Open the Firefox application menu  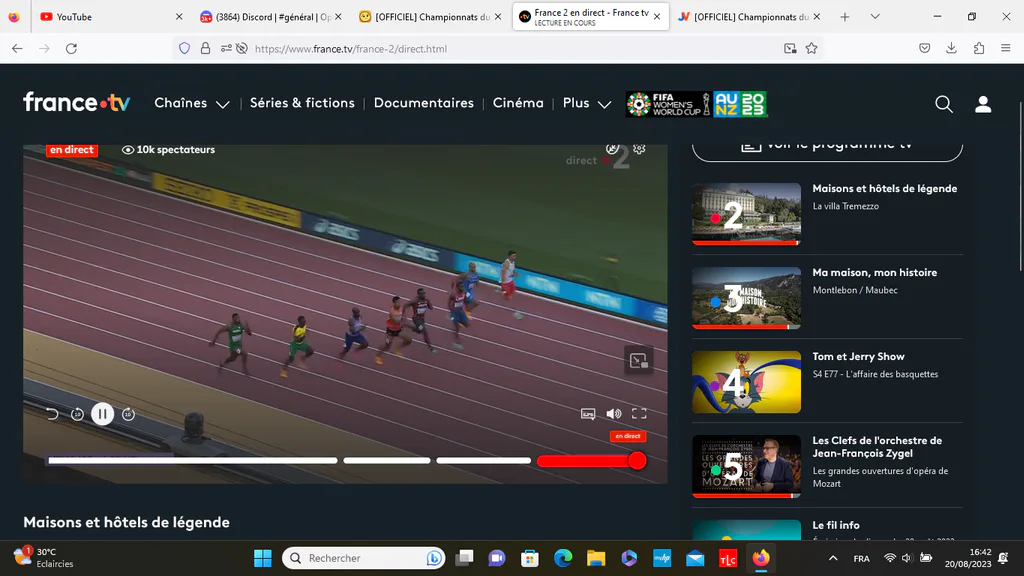1006,48
